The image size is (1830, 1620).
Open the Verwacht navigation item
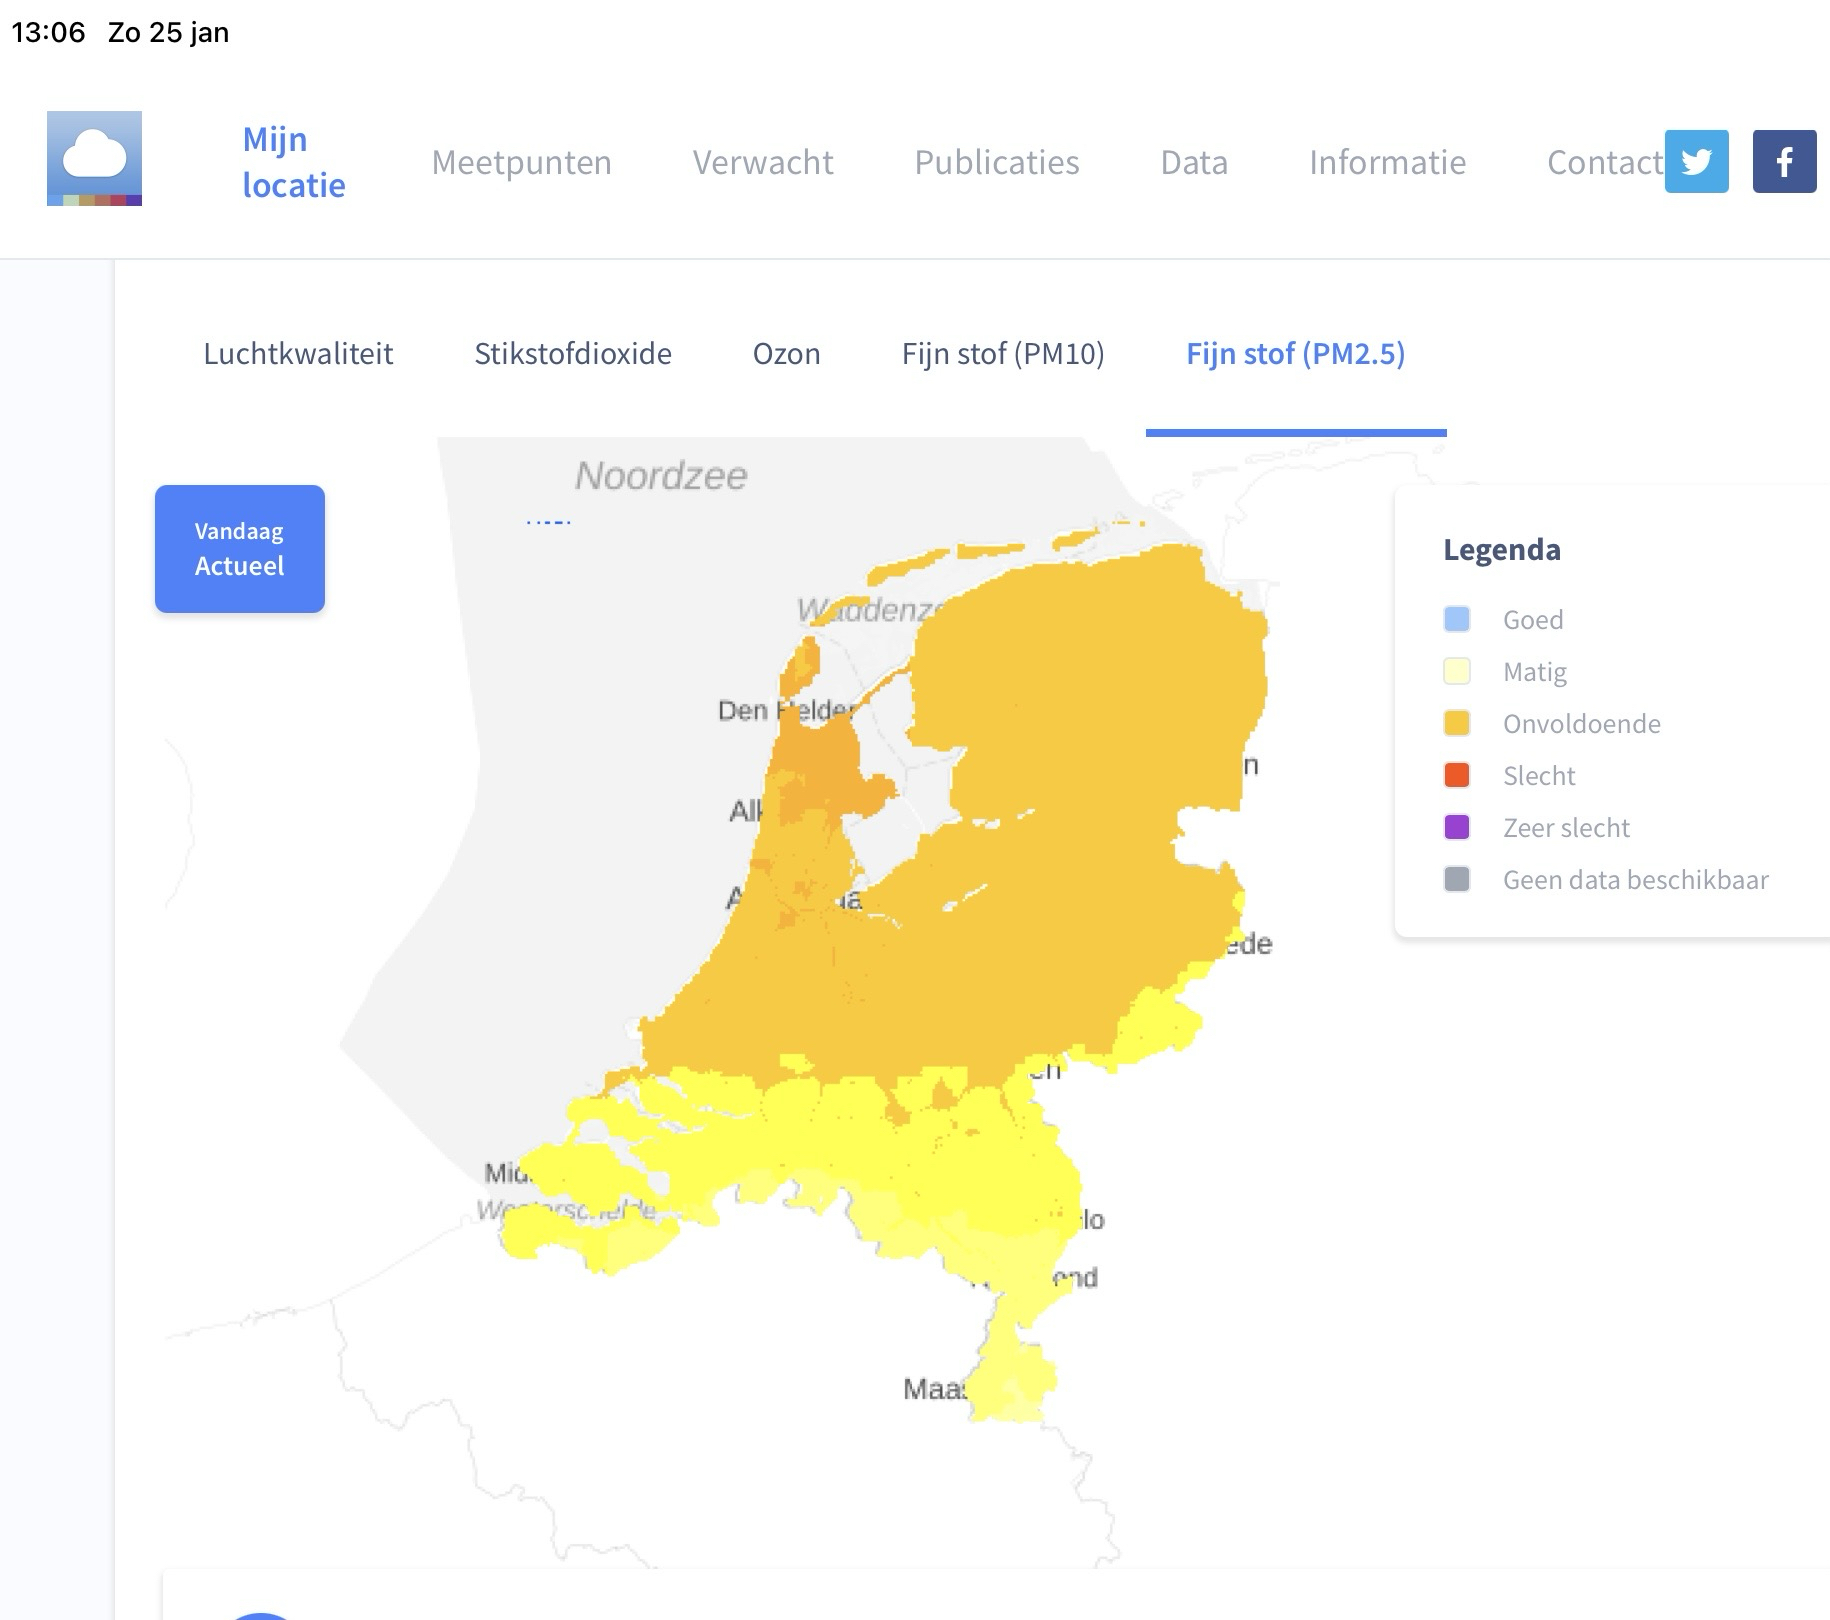[763, 162]
